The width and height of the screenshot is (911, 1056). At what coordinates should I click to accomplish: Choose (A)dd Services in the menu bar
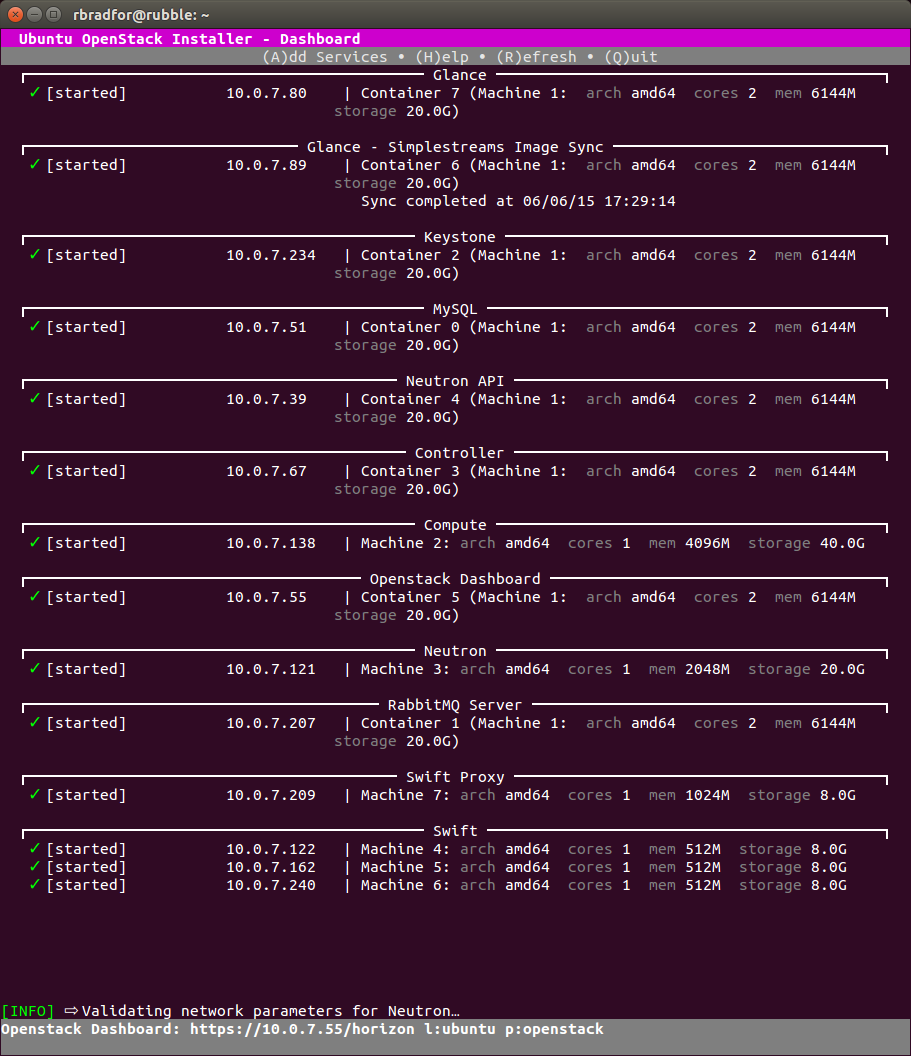click(x=325, y=57)
